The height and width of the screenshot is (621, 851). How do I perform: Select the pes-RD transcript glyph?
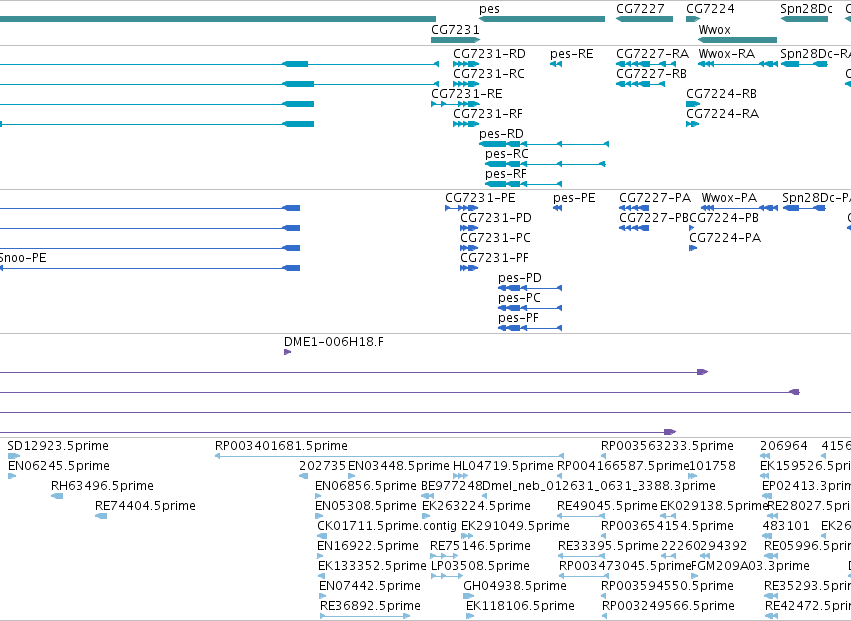544,144
